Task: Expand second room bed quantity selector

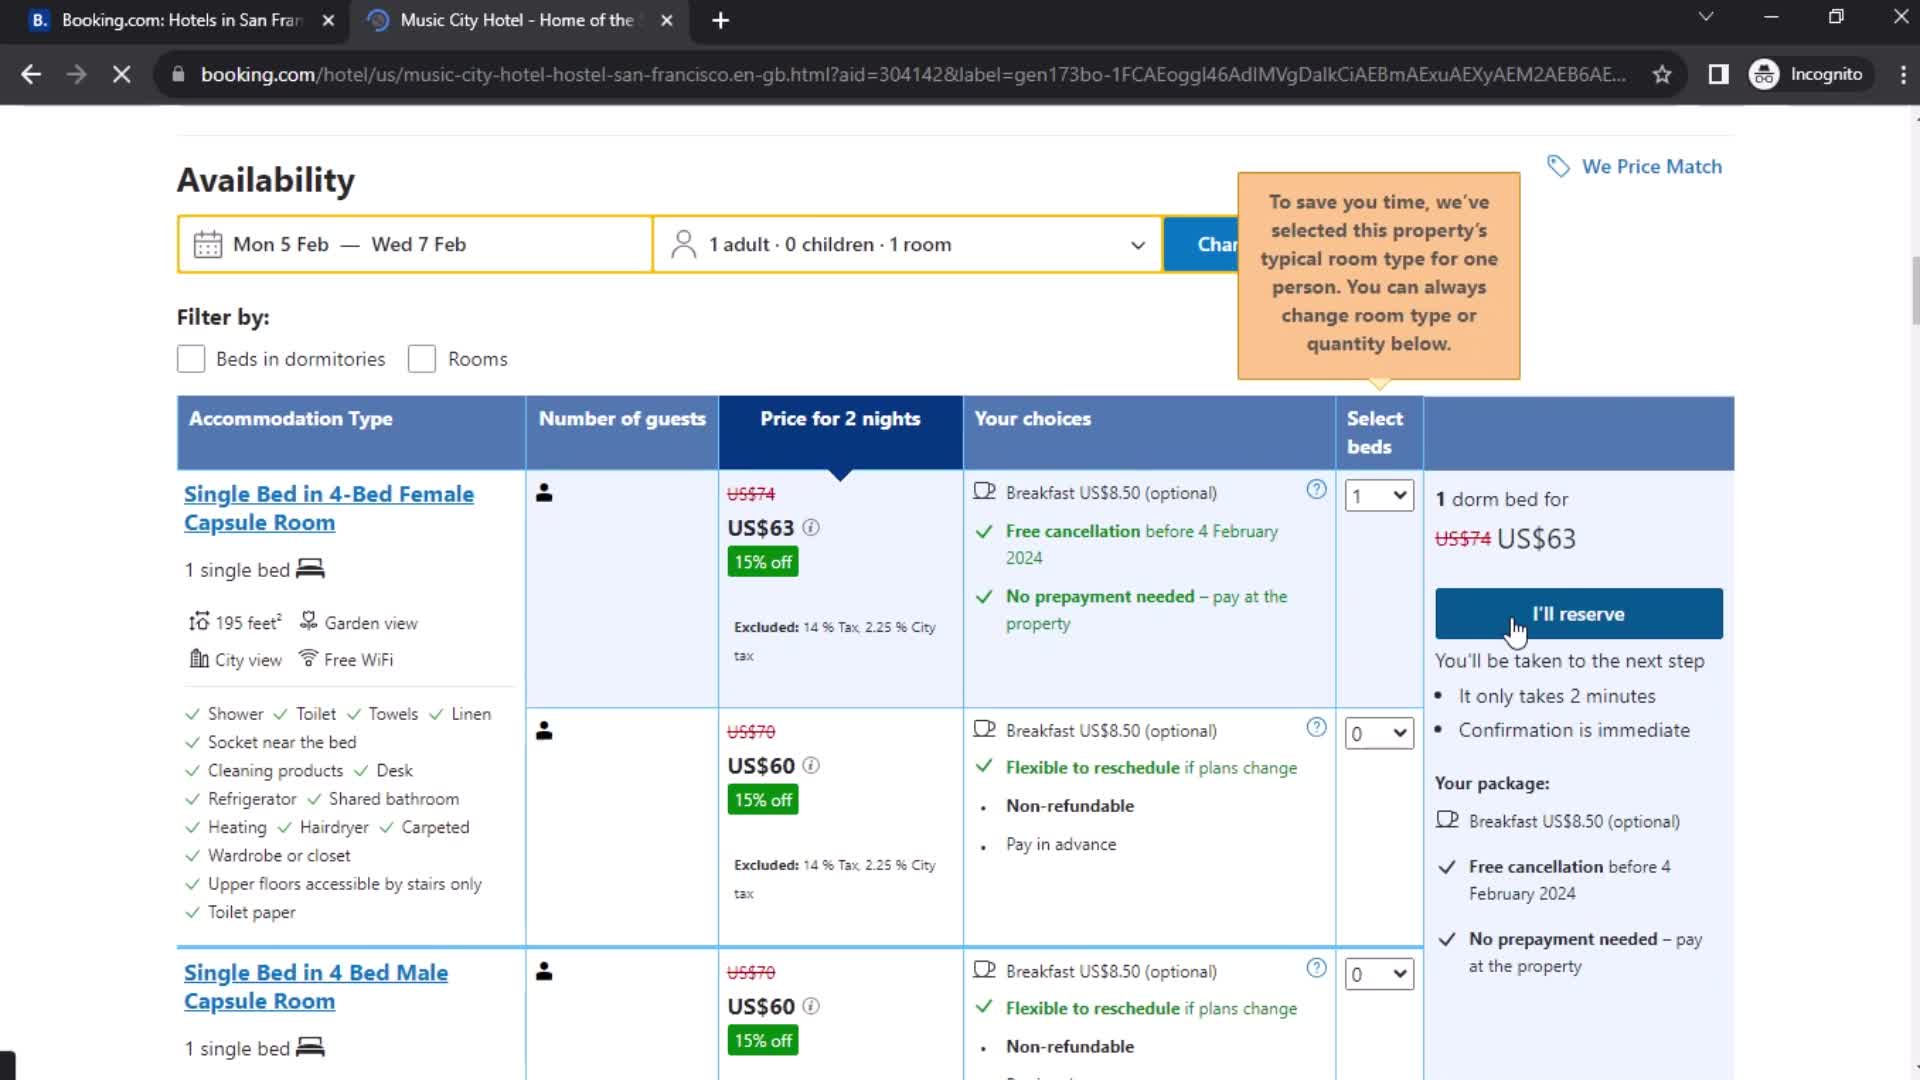Action: [1377, 733]
